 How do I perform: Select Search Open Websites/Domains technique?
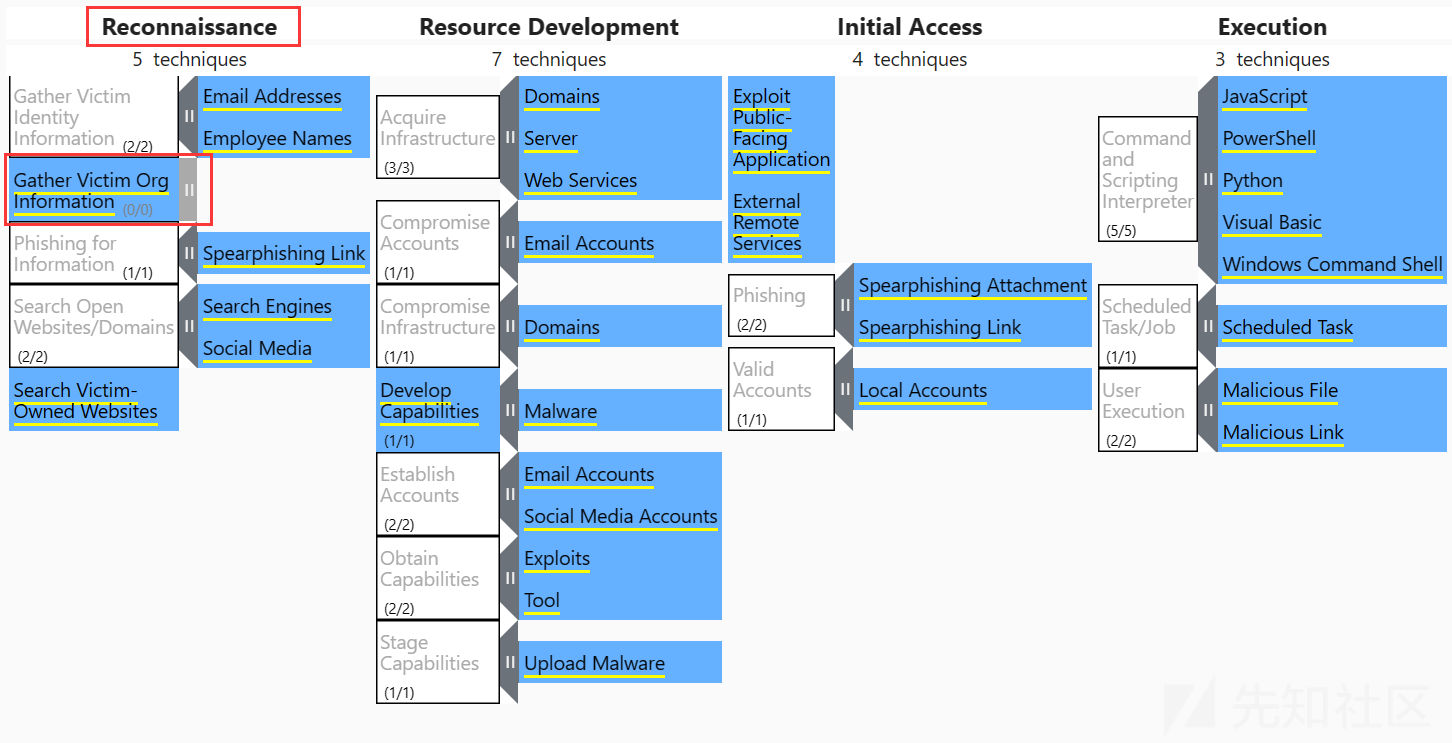click(x=94, y=326)
